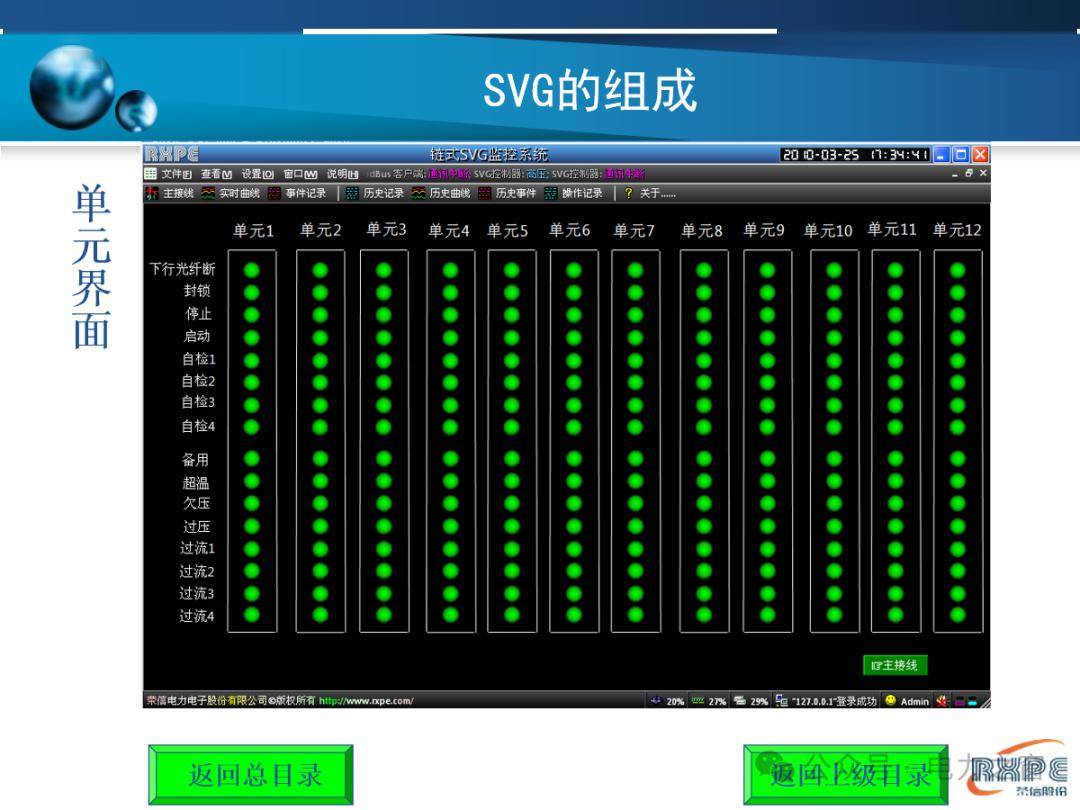Click 单元12 过流4 status indicator

[x=957, y=615]
